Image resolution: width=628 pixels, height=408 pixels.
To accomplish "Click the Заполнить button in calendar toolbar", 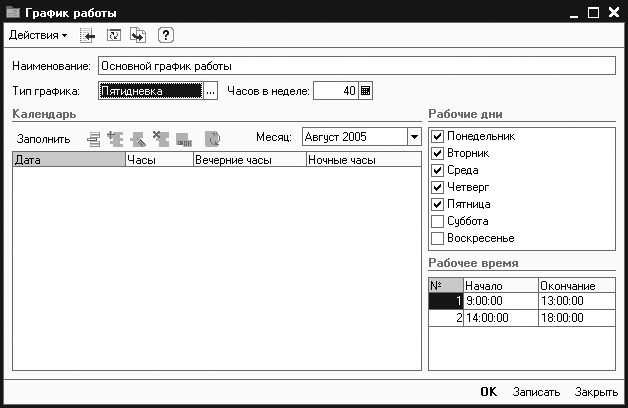I will pyautogui.click(x=43, y=138).
